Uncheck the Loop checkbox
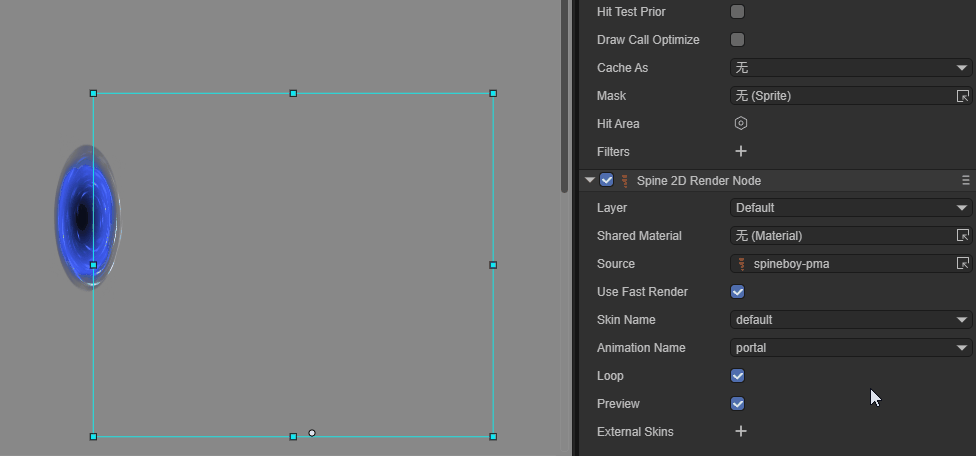The image size is (976, 456). (737, 376)
